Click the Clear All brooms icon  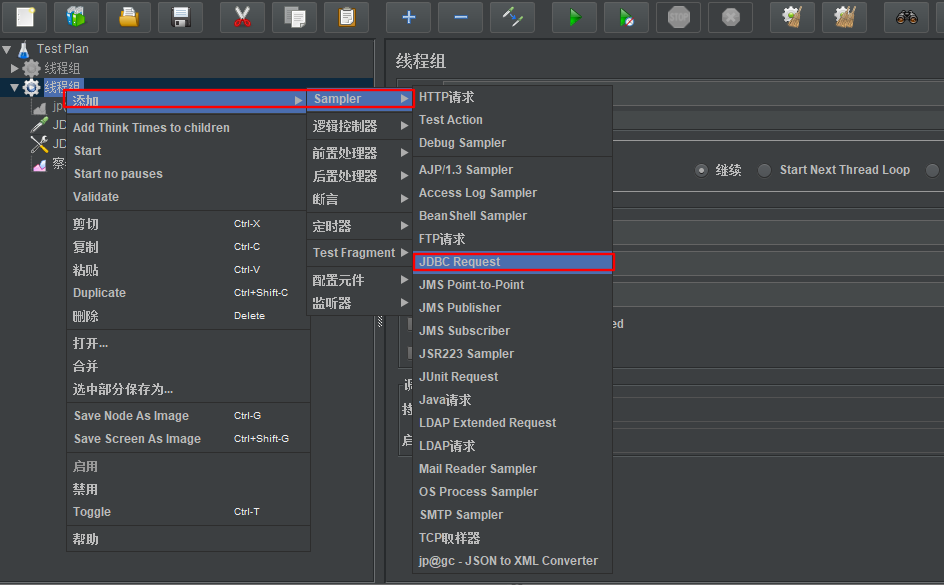pos(845,16)
